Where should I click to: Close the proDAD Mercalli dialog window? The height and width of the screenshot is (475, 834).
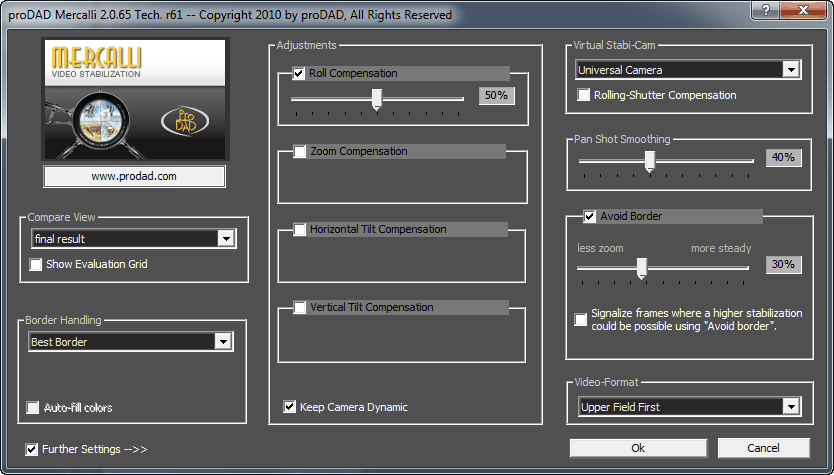804,10
